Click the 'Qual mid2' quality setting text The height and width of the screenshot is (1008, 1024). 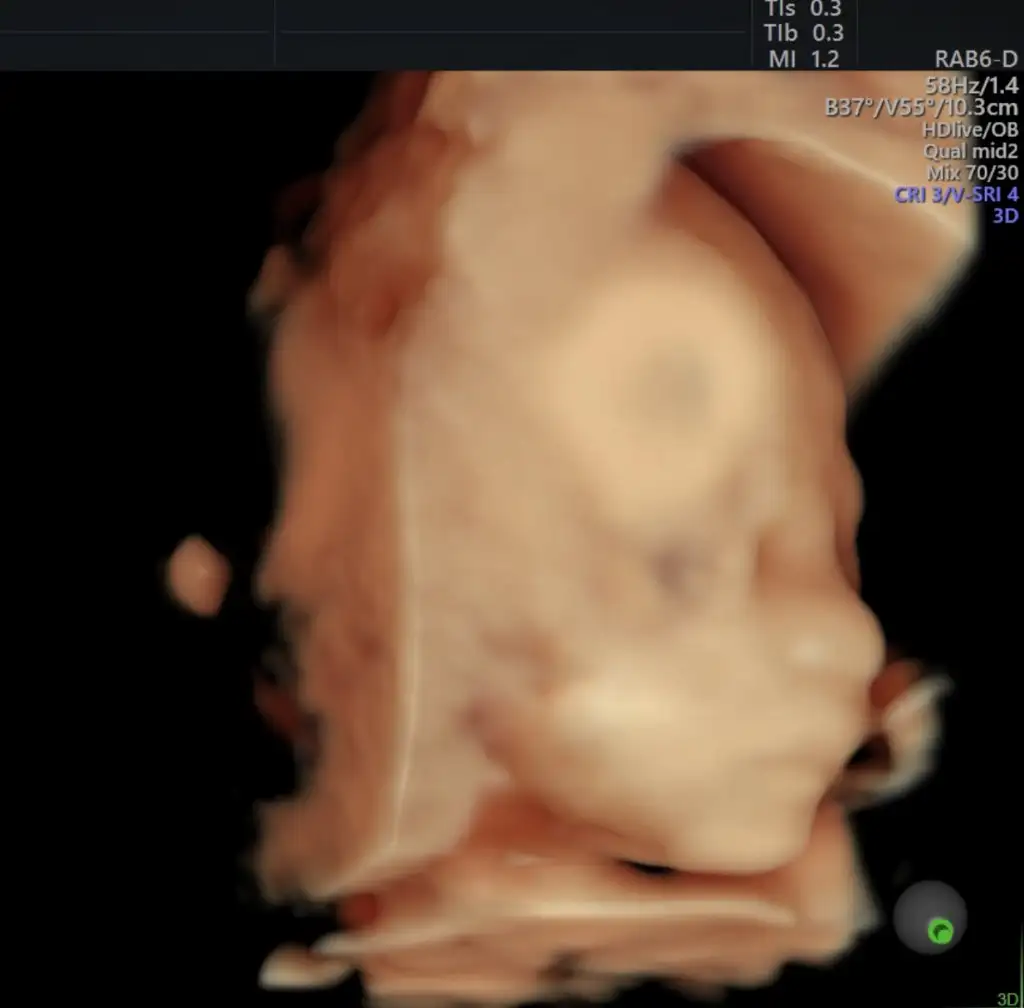click(970, 151)
